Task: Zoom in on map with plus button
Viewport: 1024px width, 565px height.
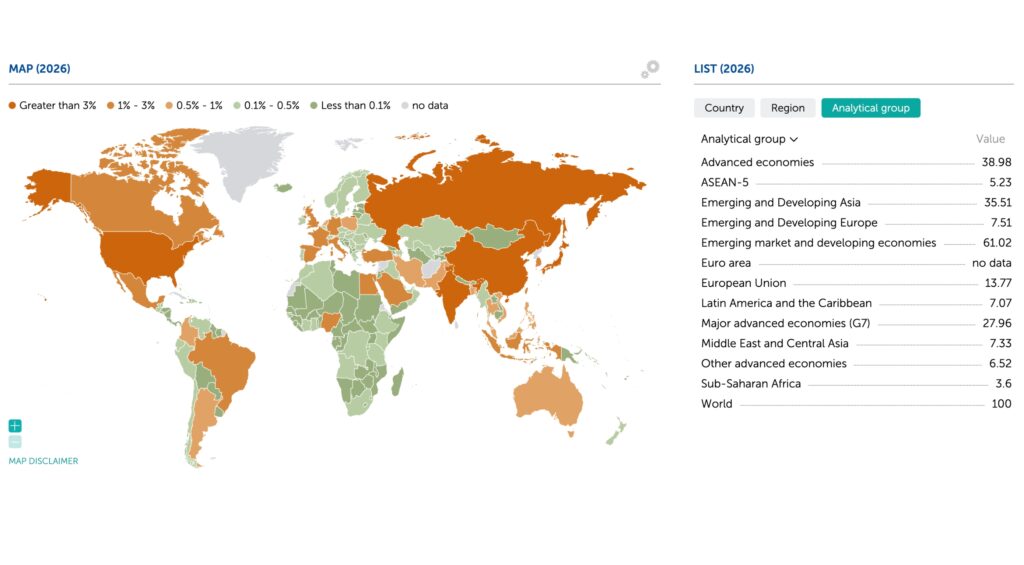Action: coord(15,426)
